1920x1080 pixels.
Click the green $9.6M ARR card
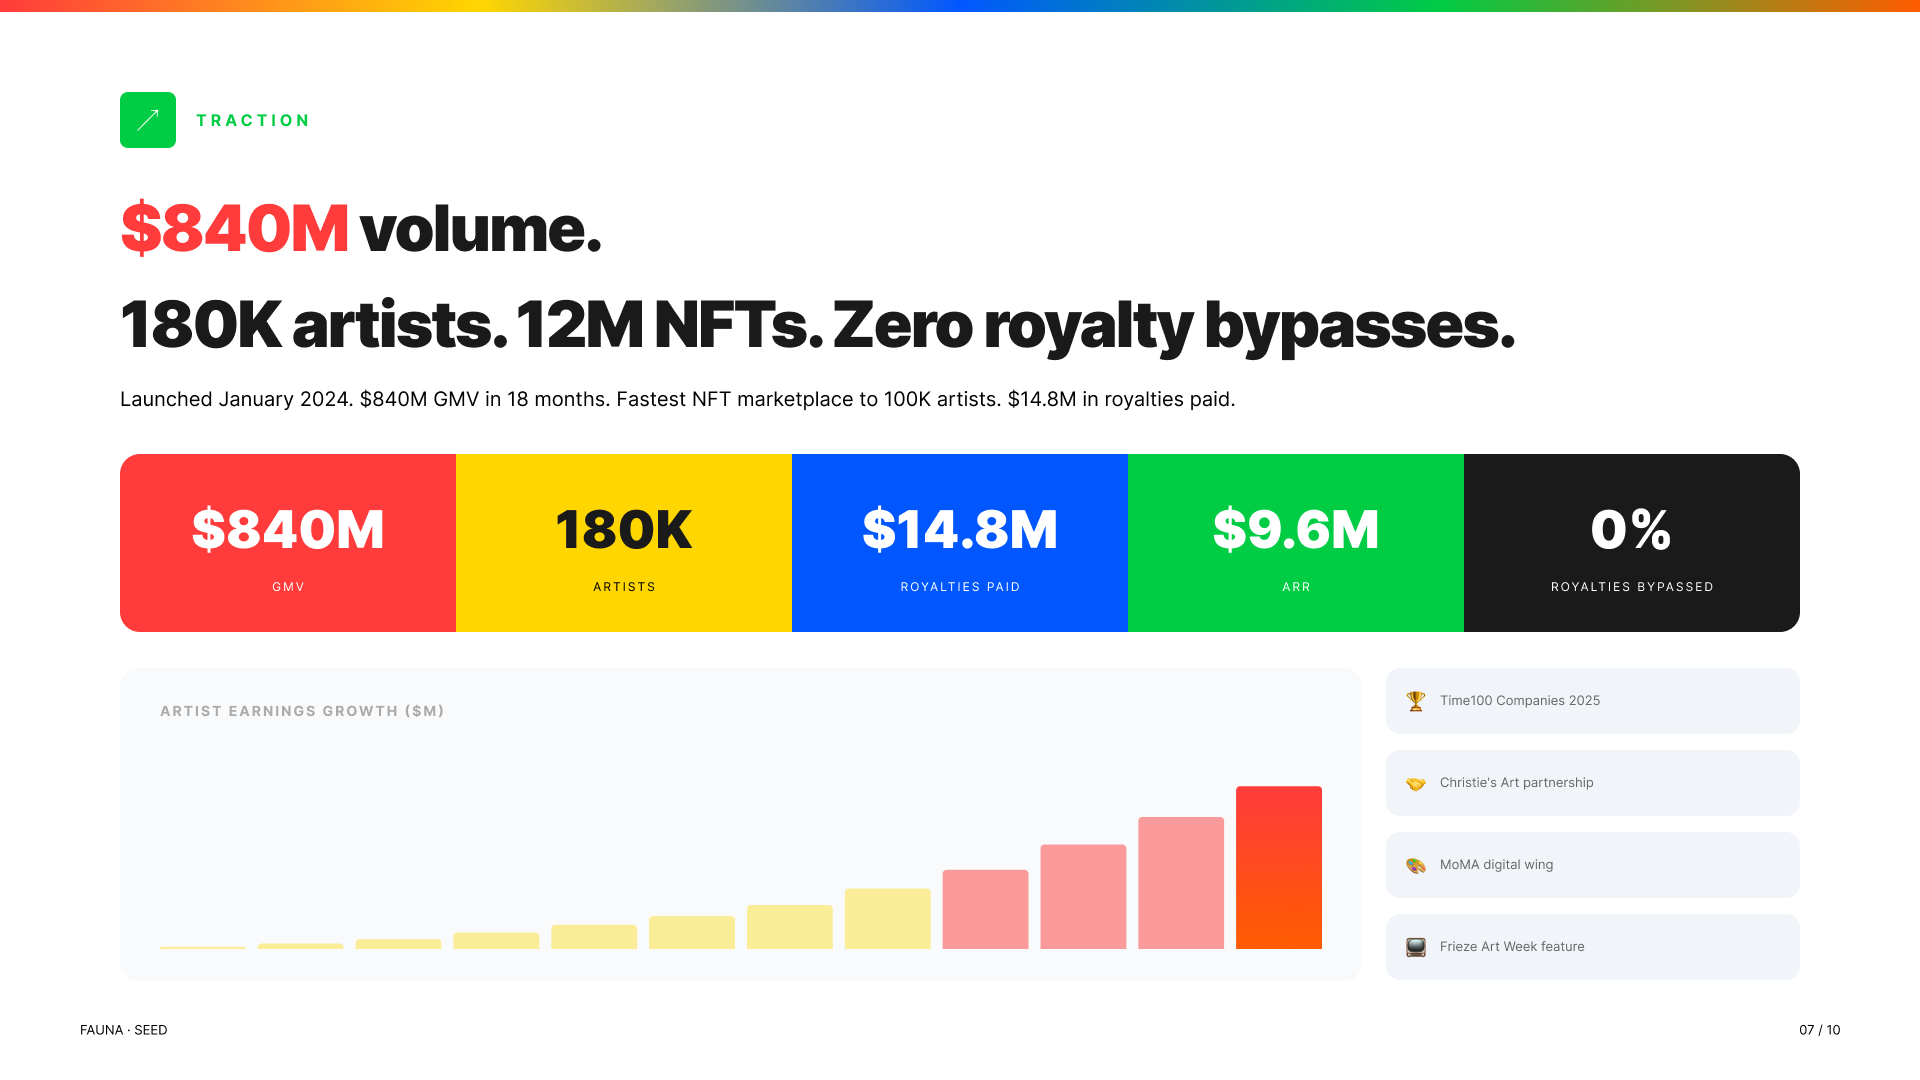pyautogui.click(x=1296, y=543)
